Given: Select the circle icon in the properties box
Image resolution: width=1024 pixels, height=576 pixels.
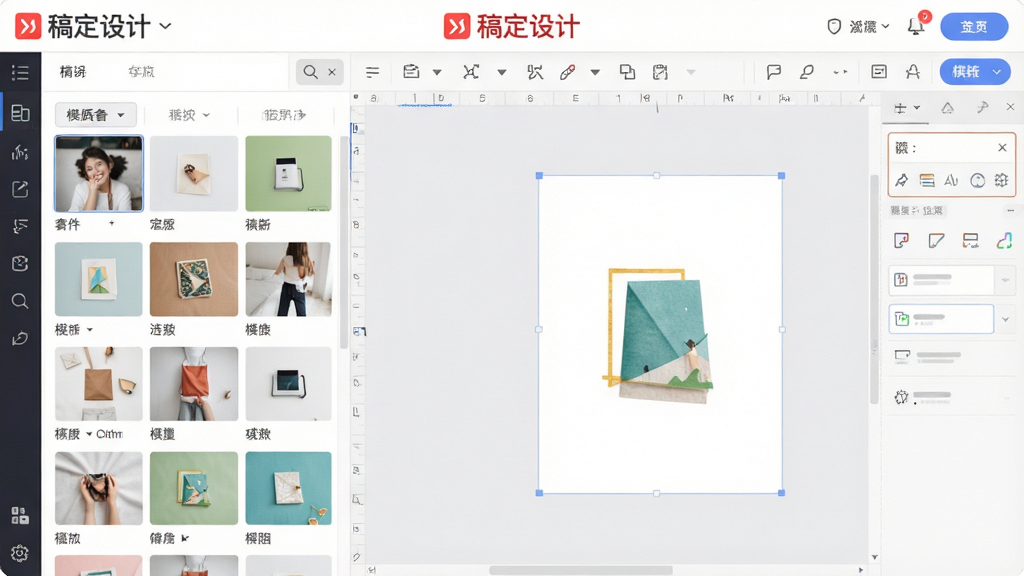Looking at the screenshot, I should [x=977, y=180].
